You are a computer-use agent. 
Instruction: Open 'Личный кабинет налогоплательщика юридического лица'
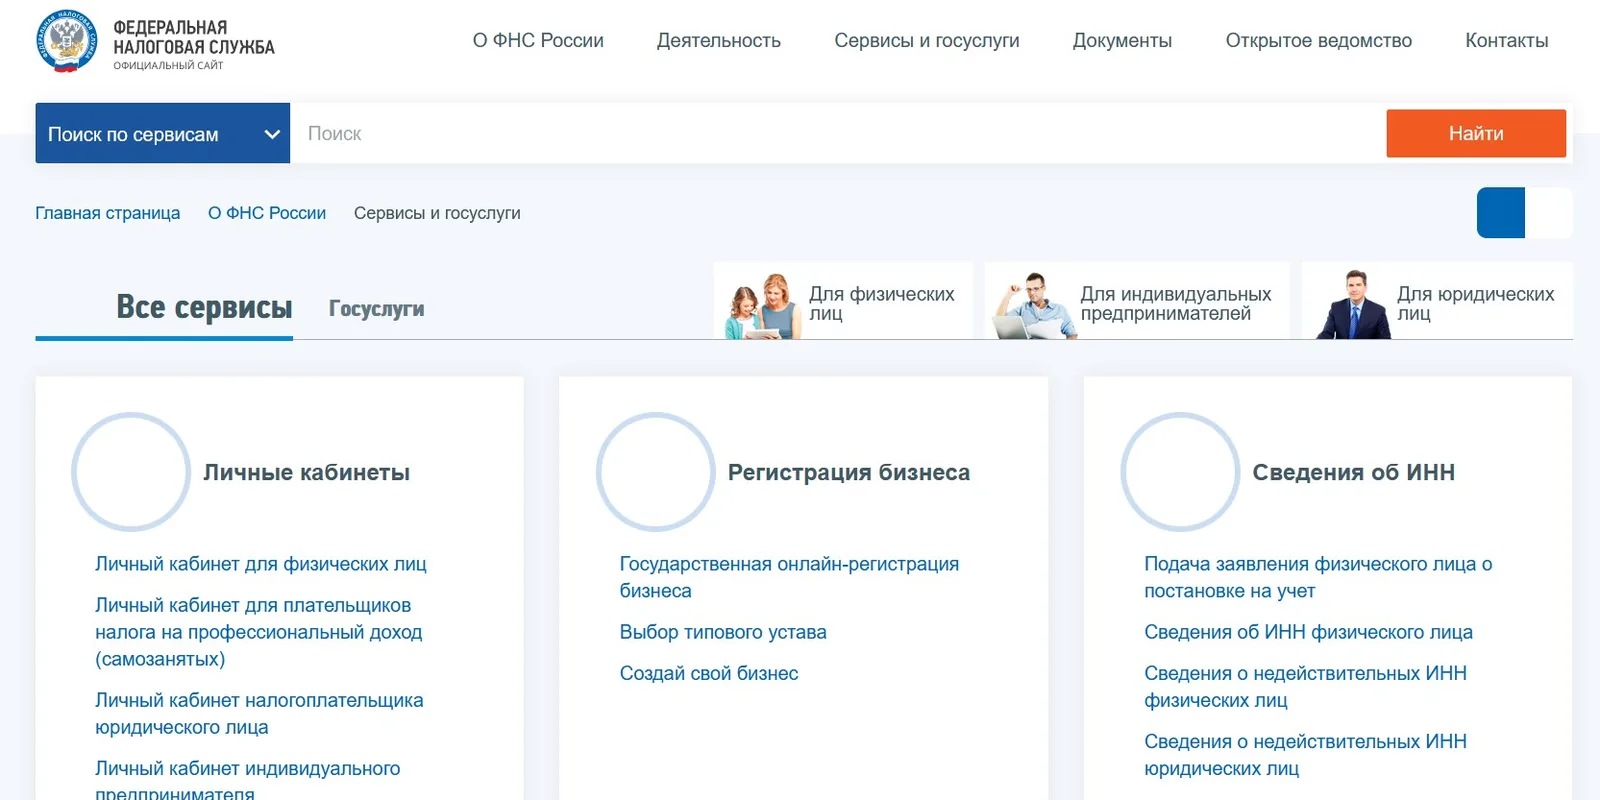tap(259, 714)
